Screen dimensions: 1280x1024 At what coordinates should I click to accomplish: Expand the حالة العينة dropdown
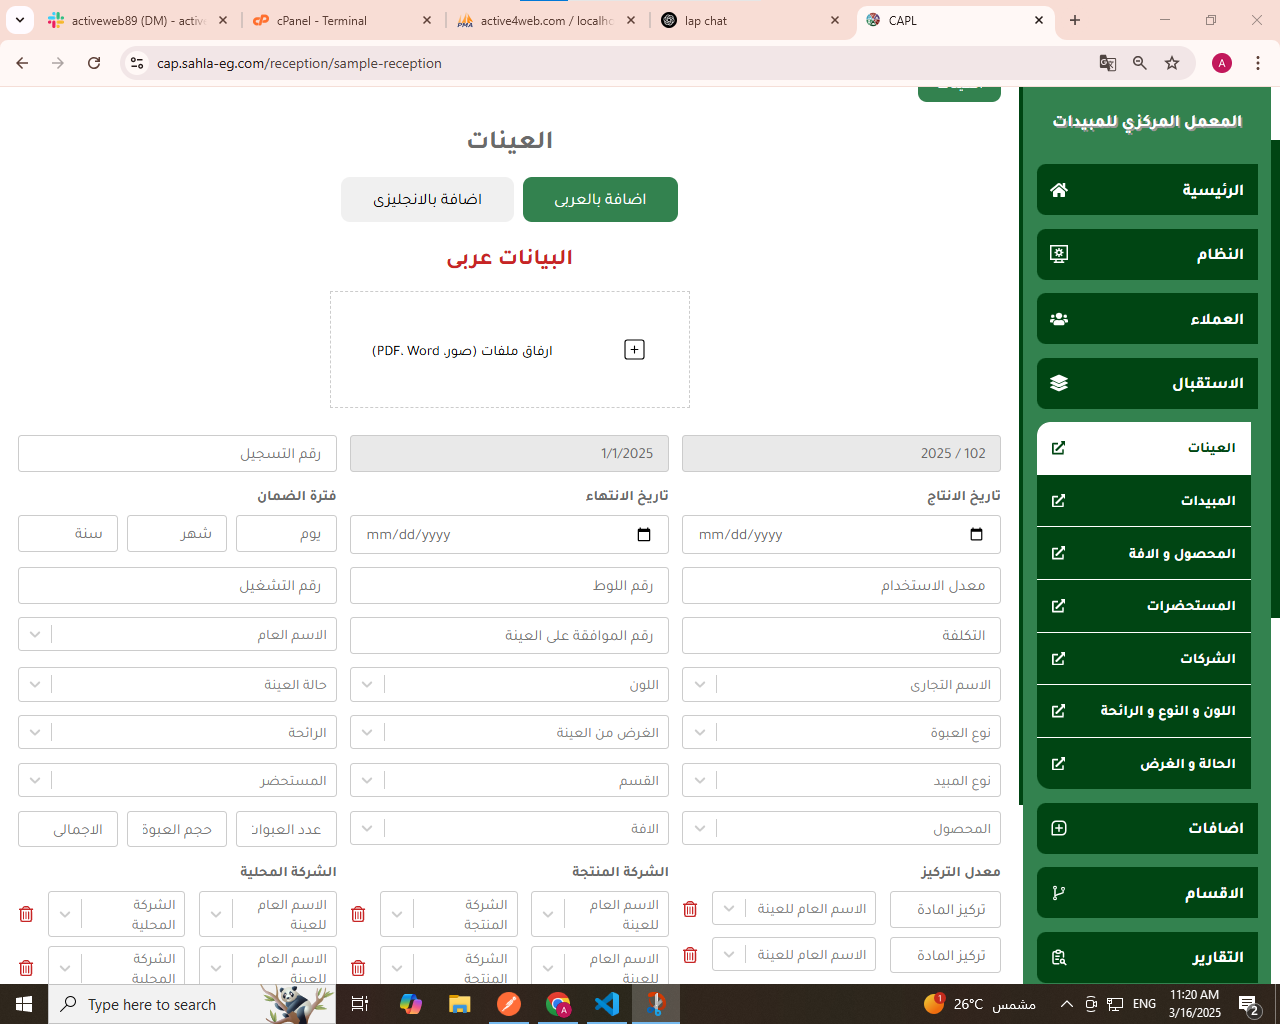point(35,685)
